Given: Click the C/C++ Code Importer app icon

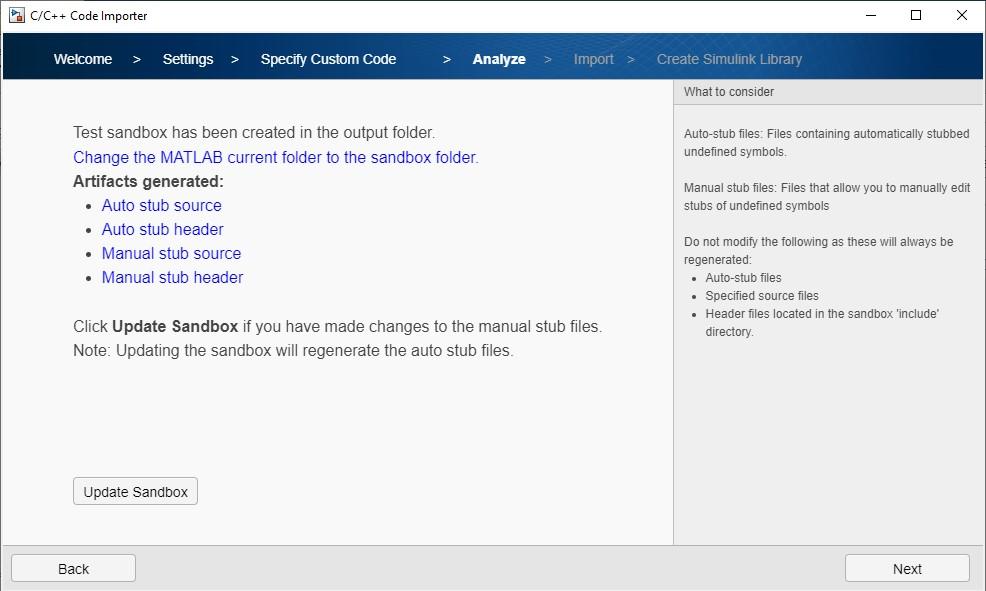Looking at the screenshot, I should pyautogui.click(x=16, y=16).
